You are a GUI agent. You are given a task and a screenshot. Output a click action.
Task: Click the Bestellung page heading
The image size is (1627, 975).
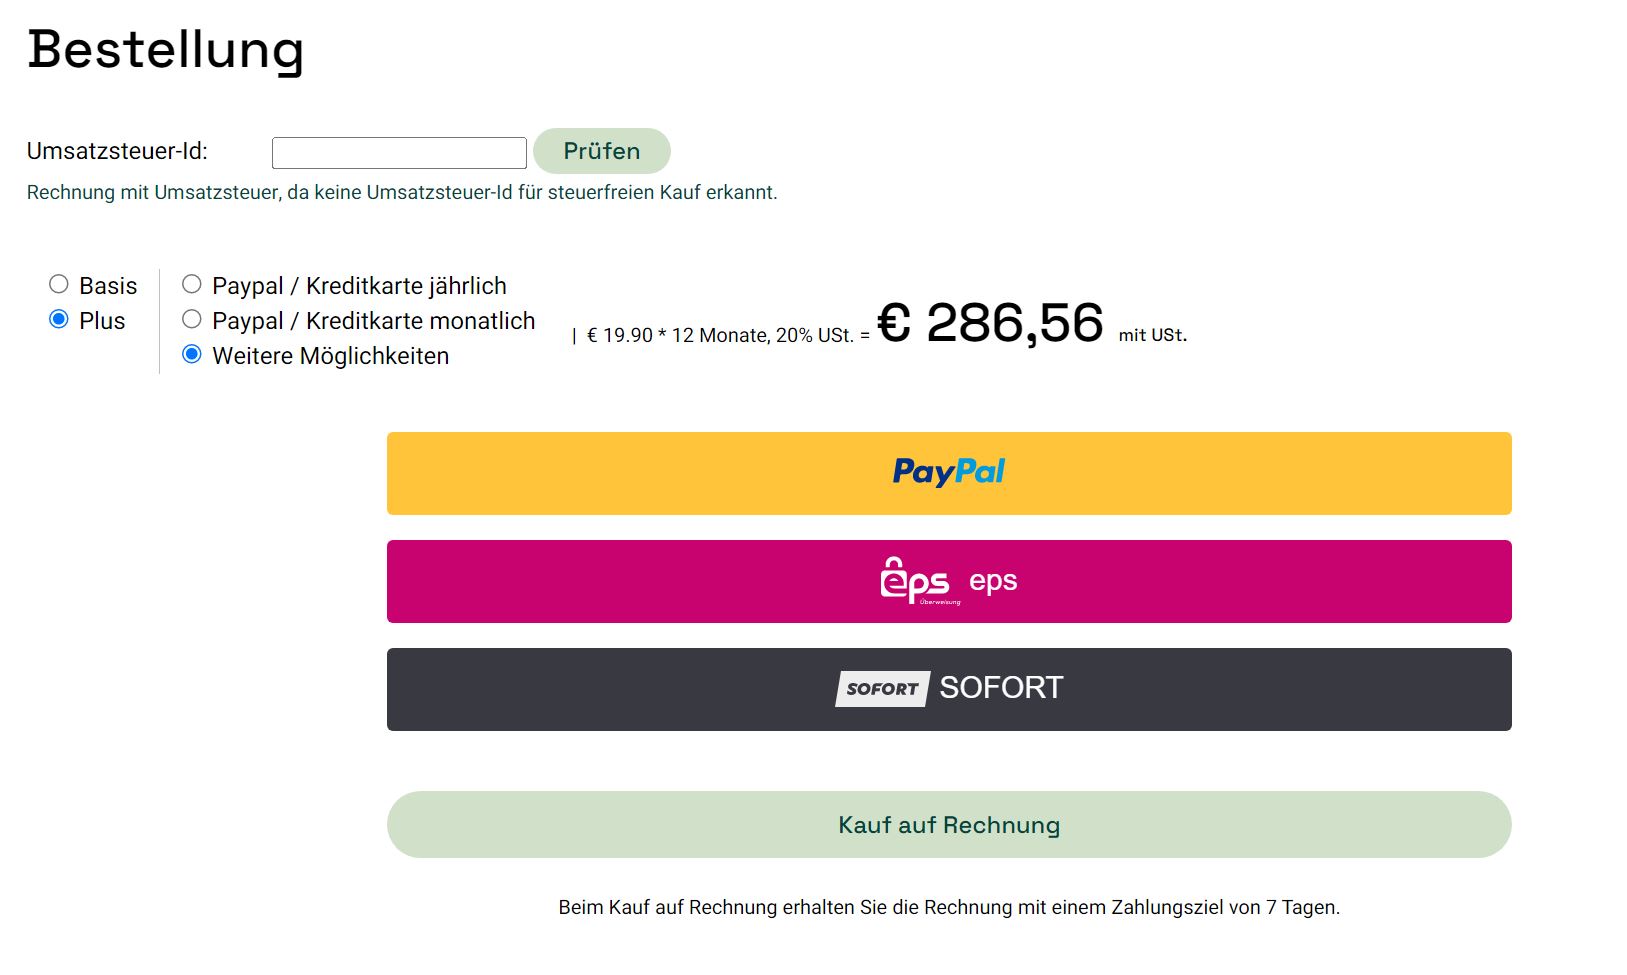pyautogui.click(x=166, y=49)
